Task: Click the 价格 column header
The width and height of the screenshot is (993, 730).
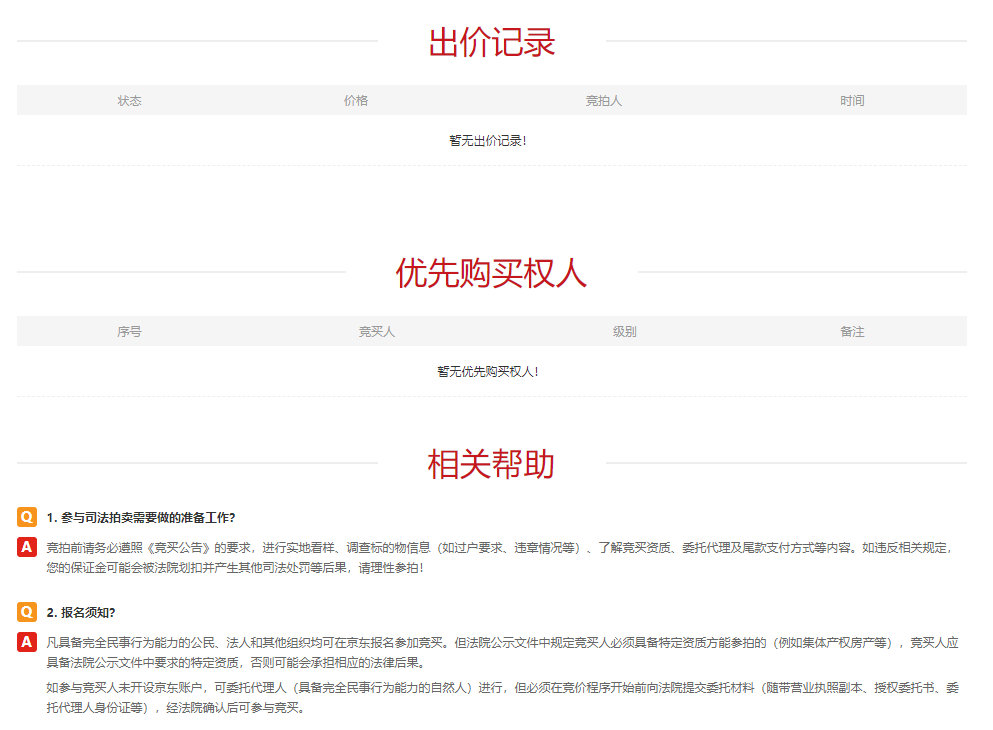Action: point(356,101)
